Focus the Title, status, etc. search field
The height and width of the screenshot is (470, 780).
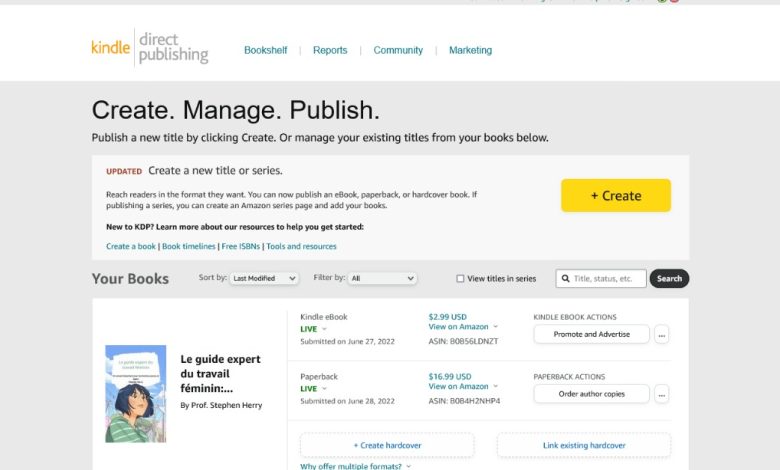(x=601, y=279)
